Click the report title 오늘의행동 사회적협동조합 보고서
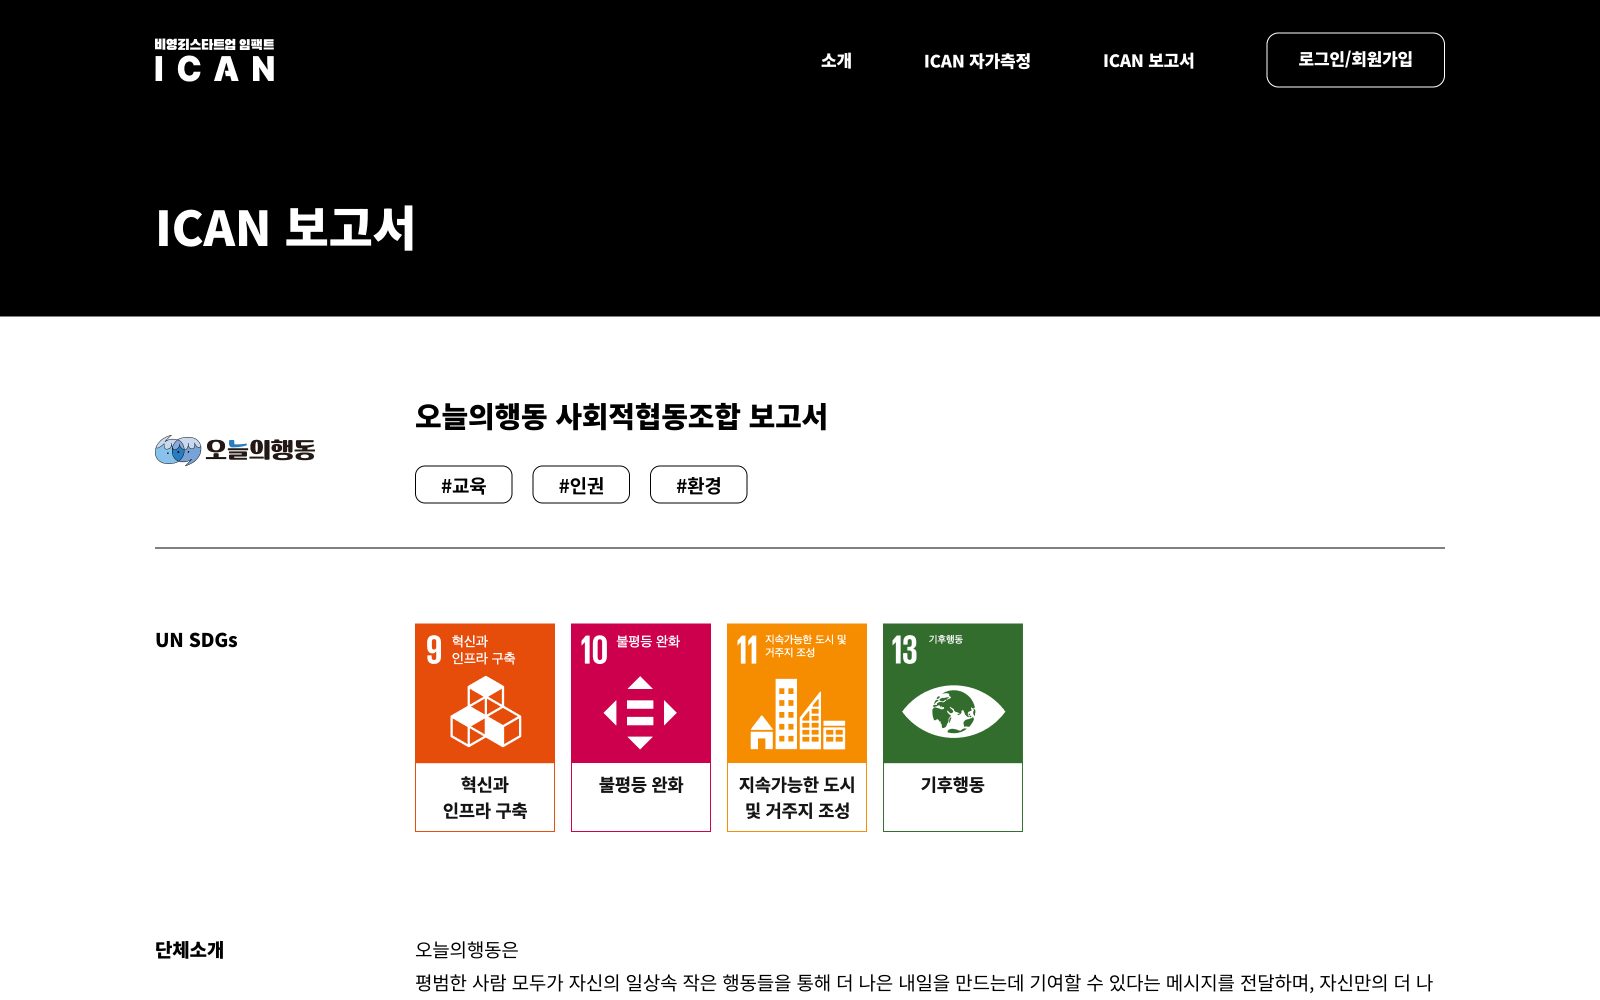 point(621,416)
